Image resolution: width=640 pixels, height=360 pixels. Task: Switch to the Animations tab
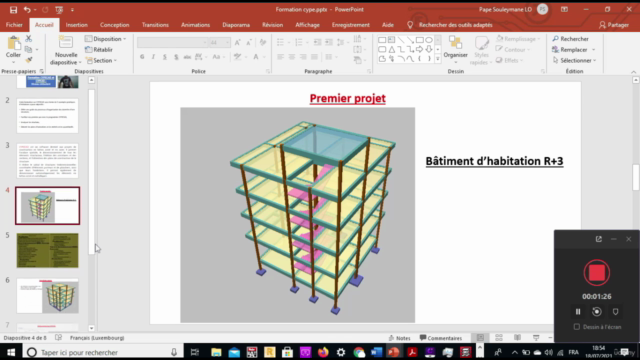(x=196, y=25)
